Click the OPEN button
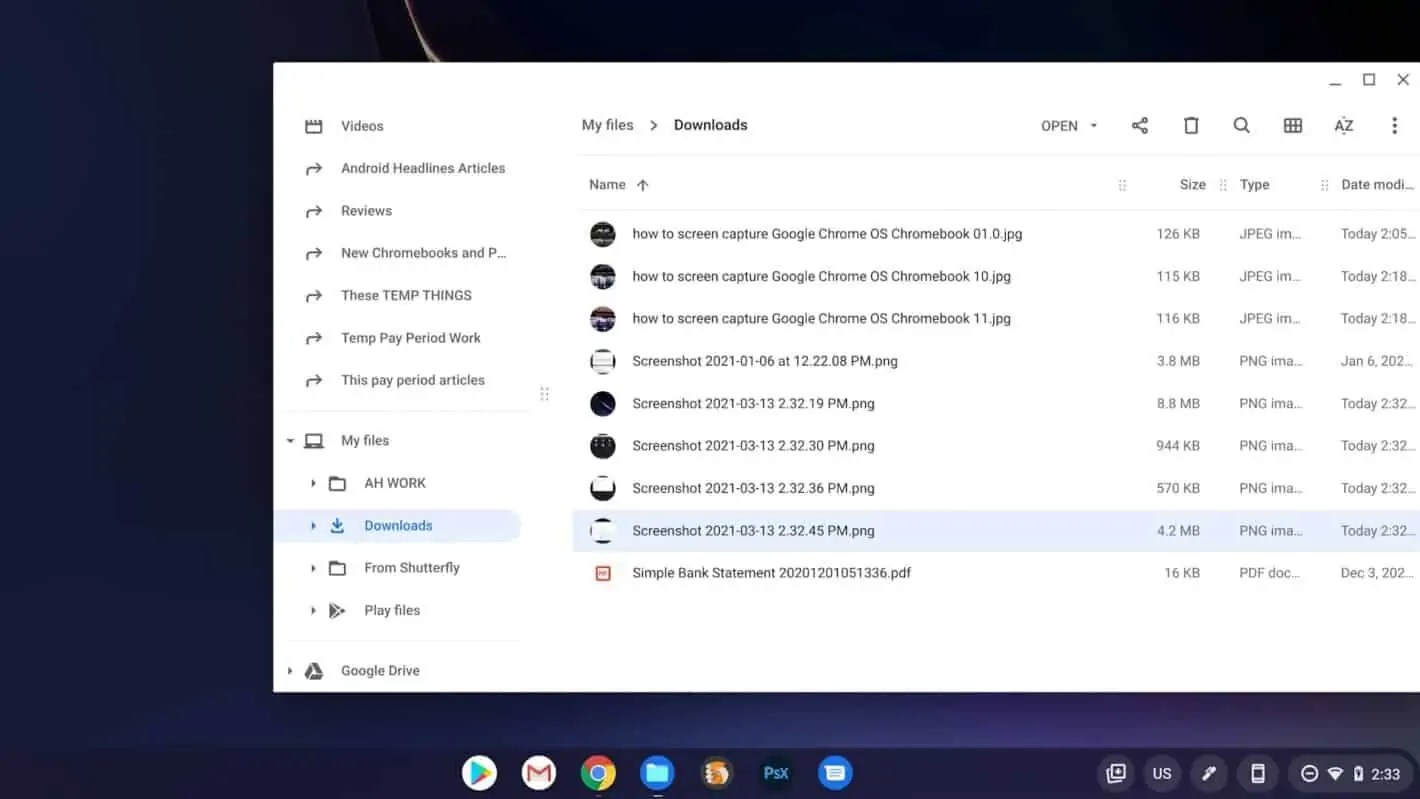Screen dimensions: 1420x799 point(1059,126)
